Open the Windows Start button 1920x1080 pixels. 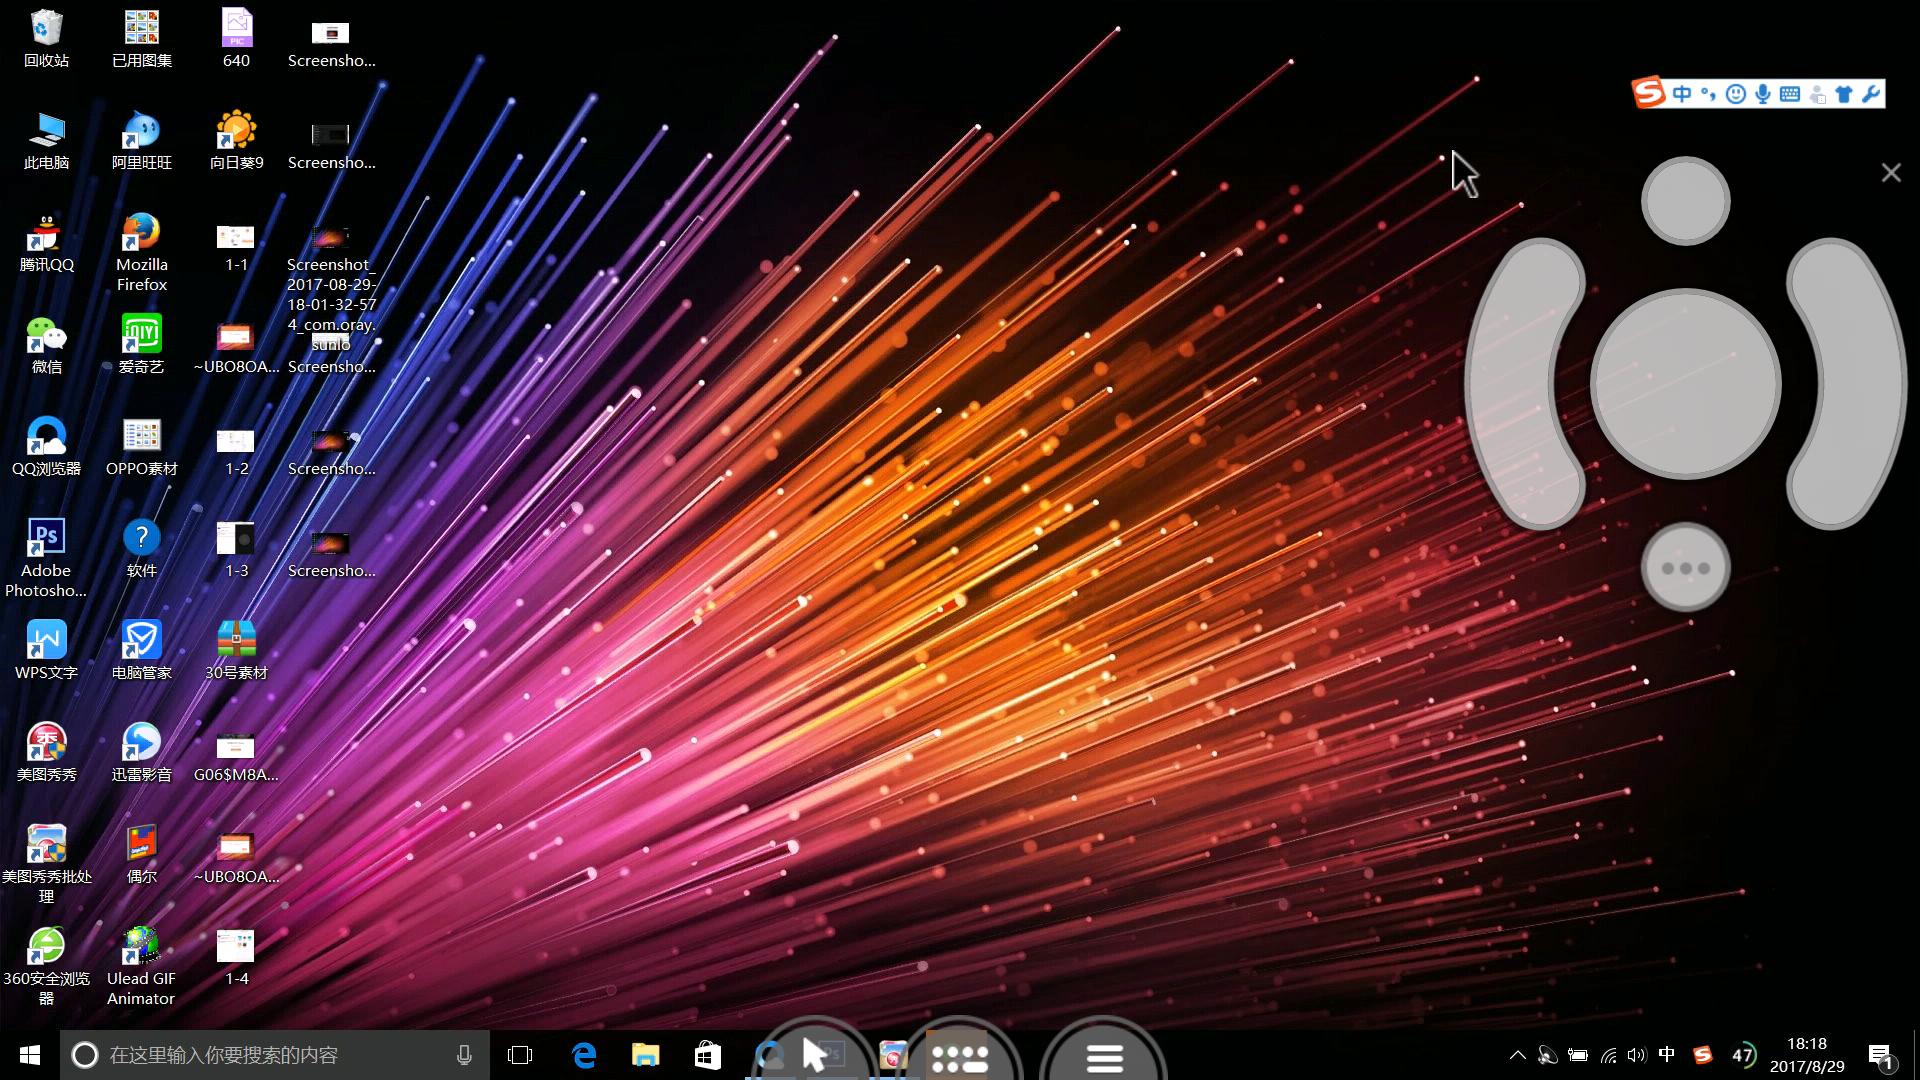30,1055
